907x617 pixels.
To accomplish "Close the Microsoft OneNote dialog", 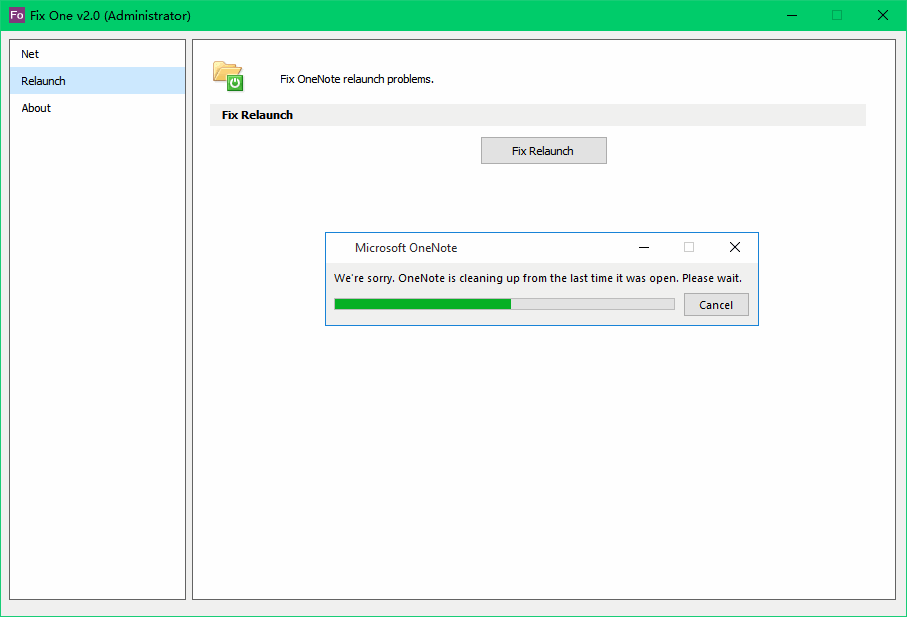I will 735,247.
